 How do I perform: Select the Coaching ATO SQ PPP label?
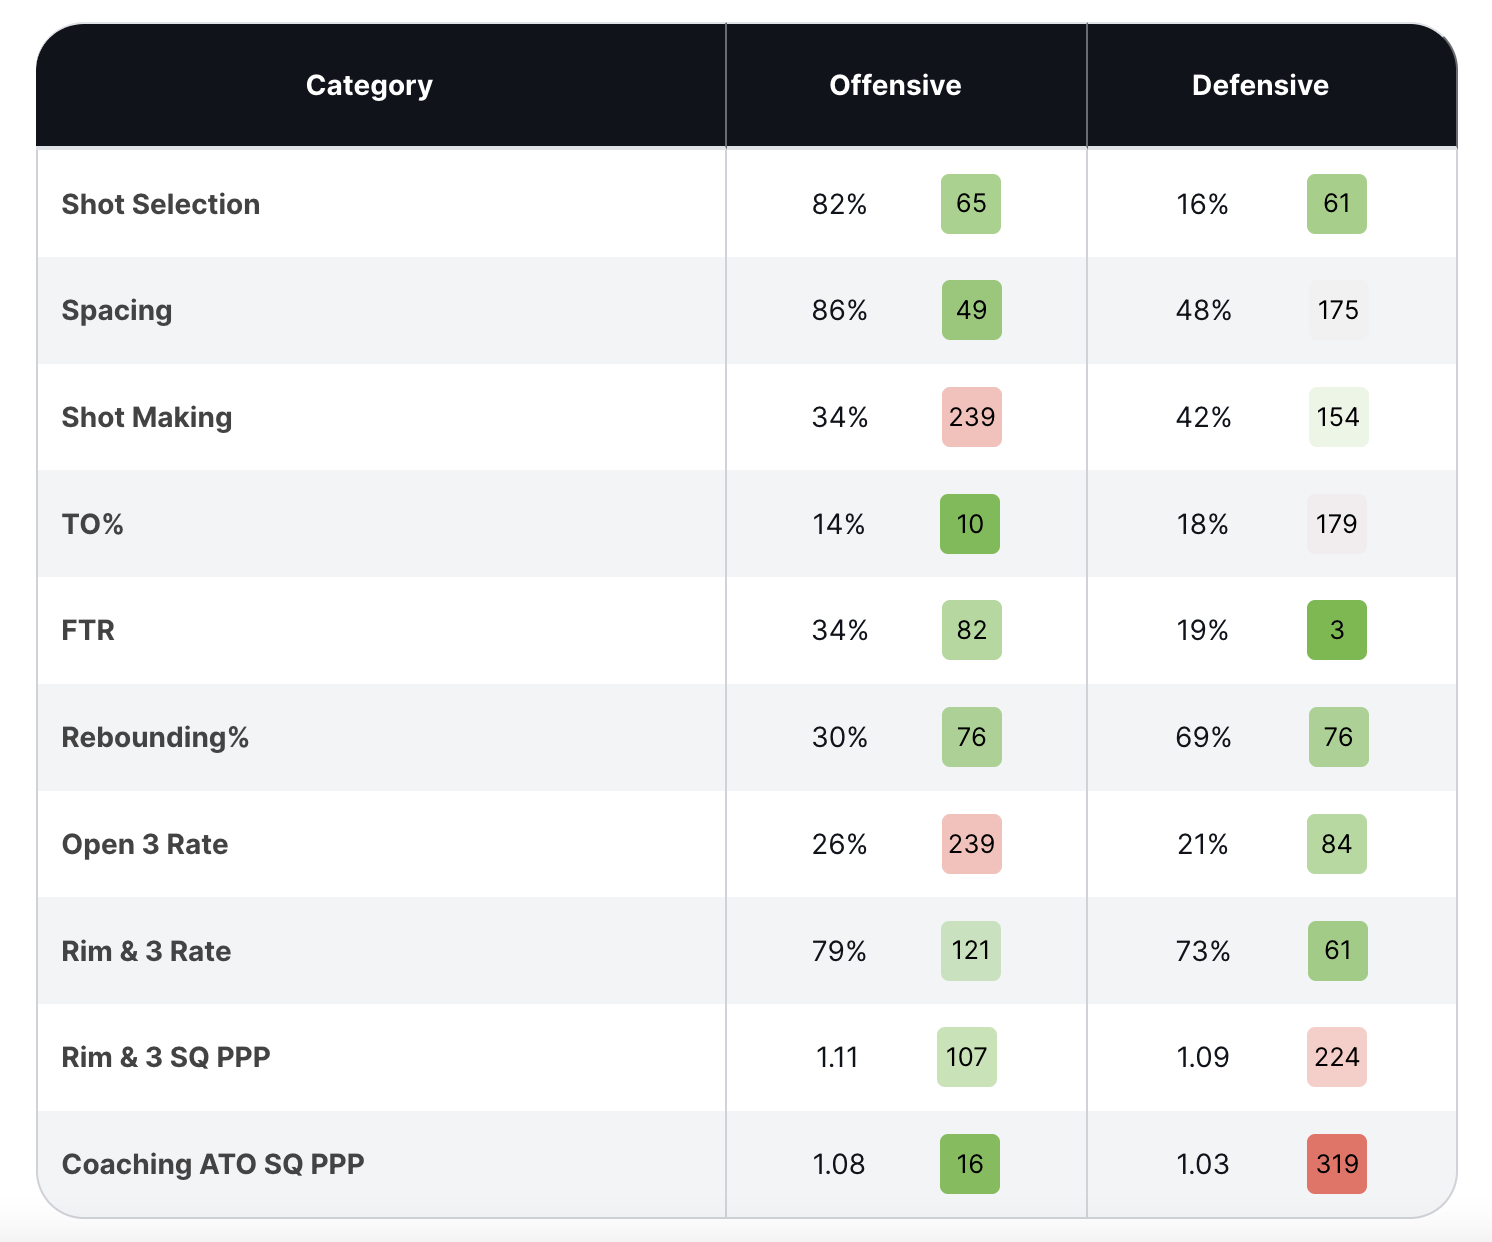[213, 1164]
